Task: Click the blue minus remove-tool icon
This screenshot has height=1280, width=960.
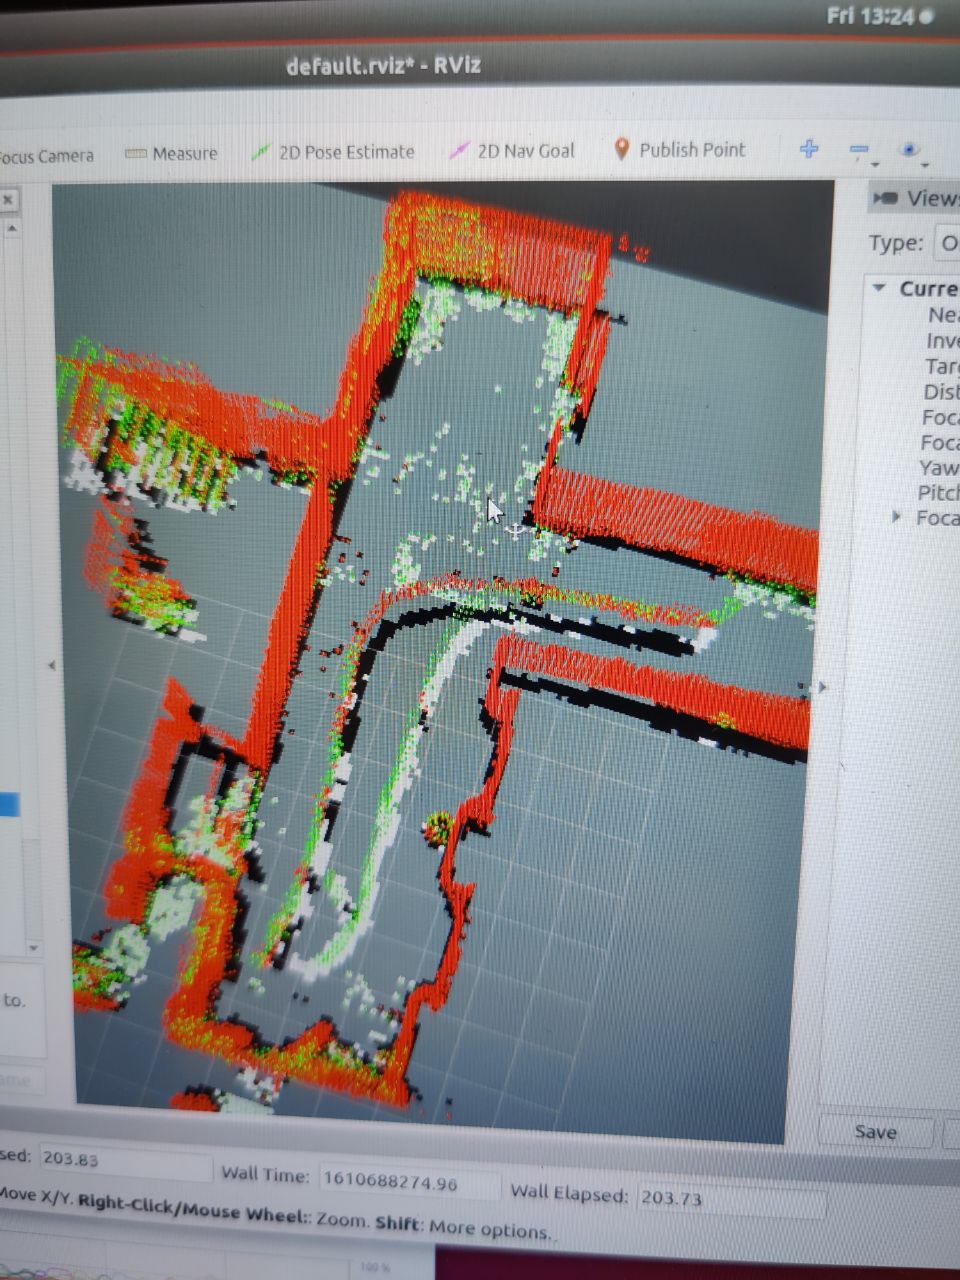Action: [x=858, y=150]
